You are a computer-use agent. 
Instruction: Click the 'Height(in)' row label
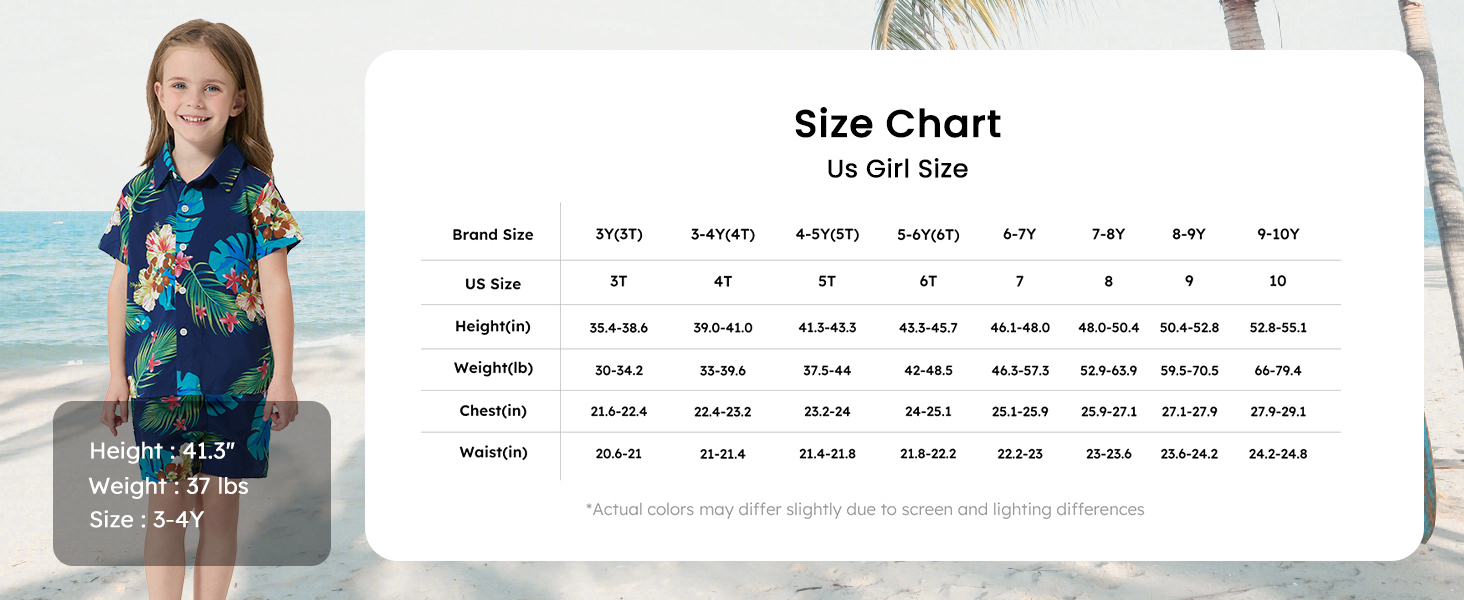click(492, 326)
